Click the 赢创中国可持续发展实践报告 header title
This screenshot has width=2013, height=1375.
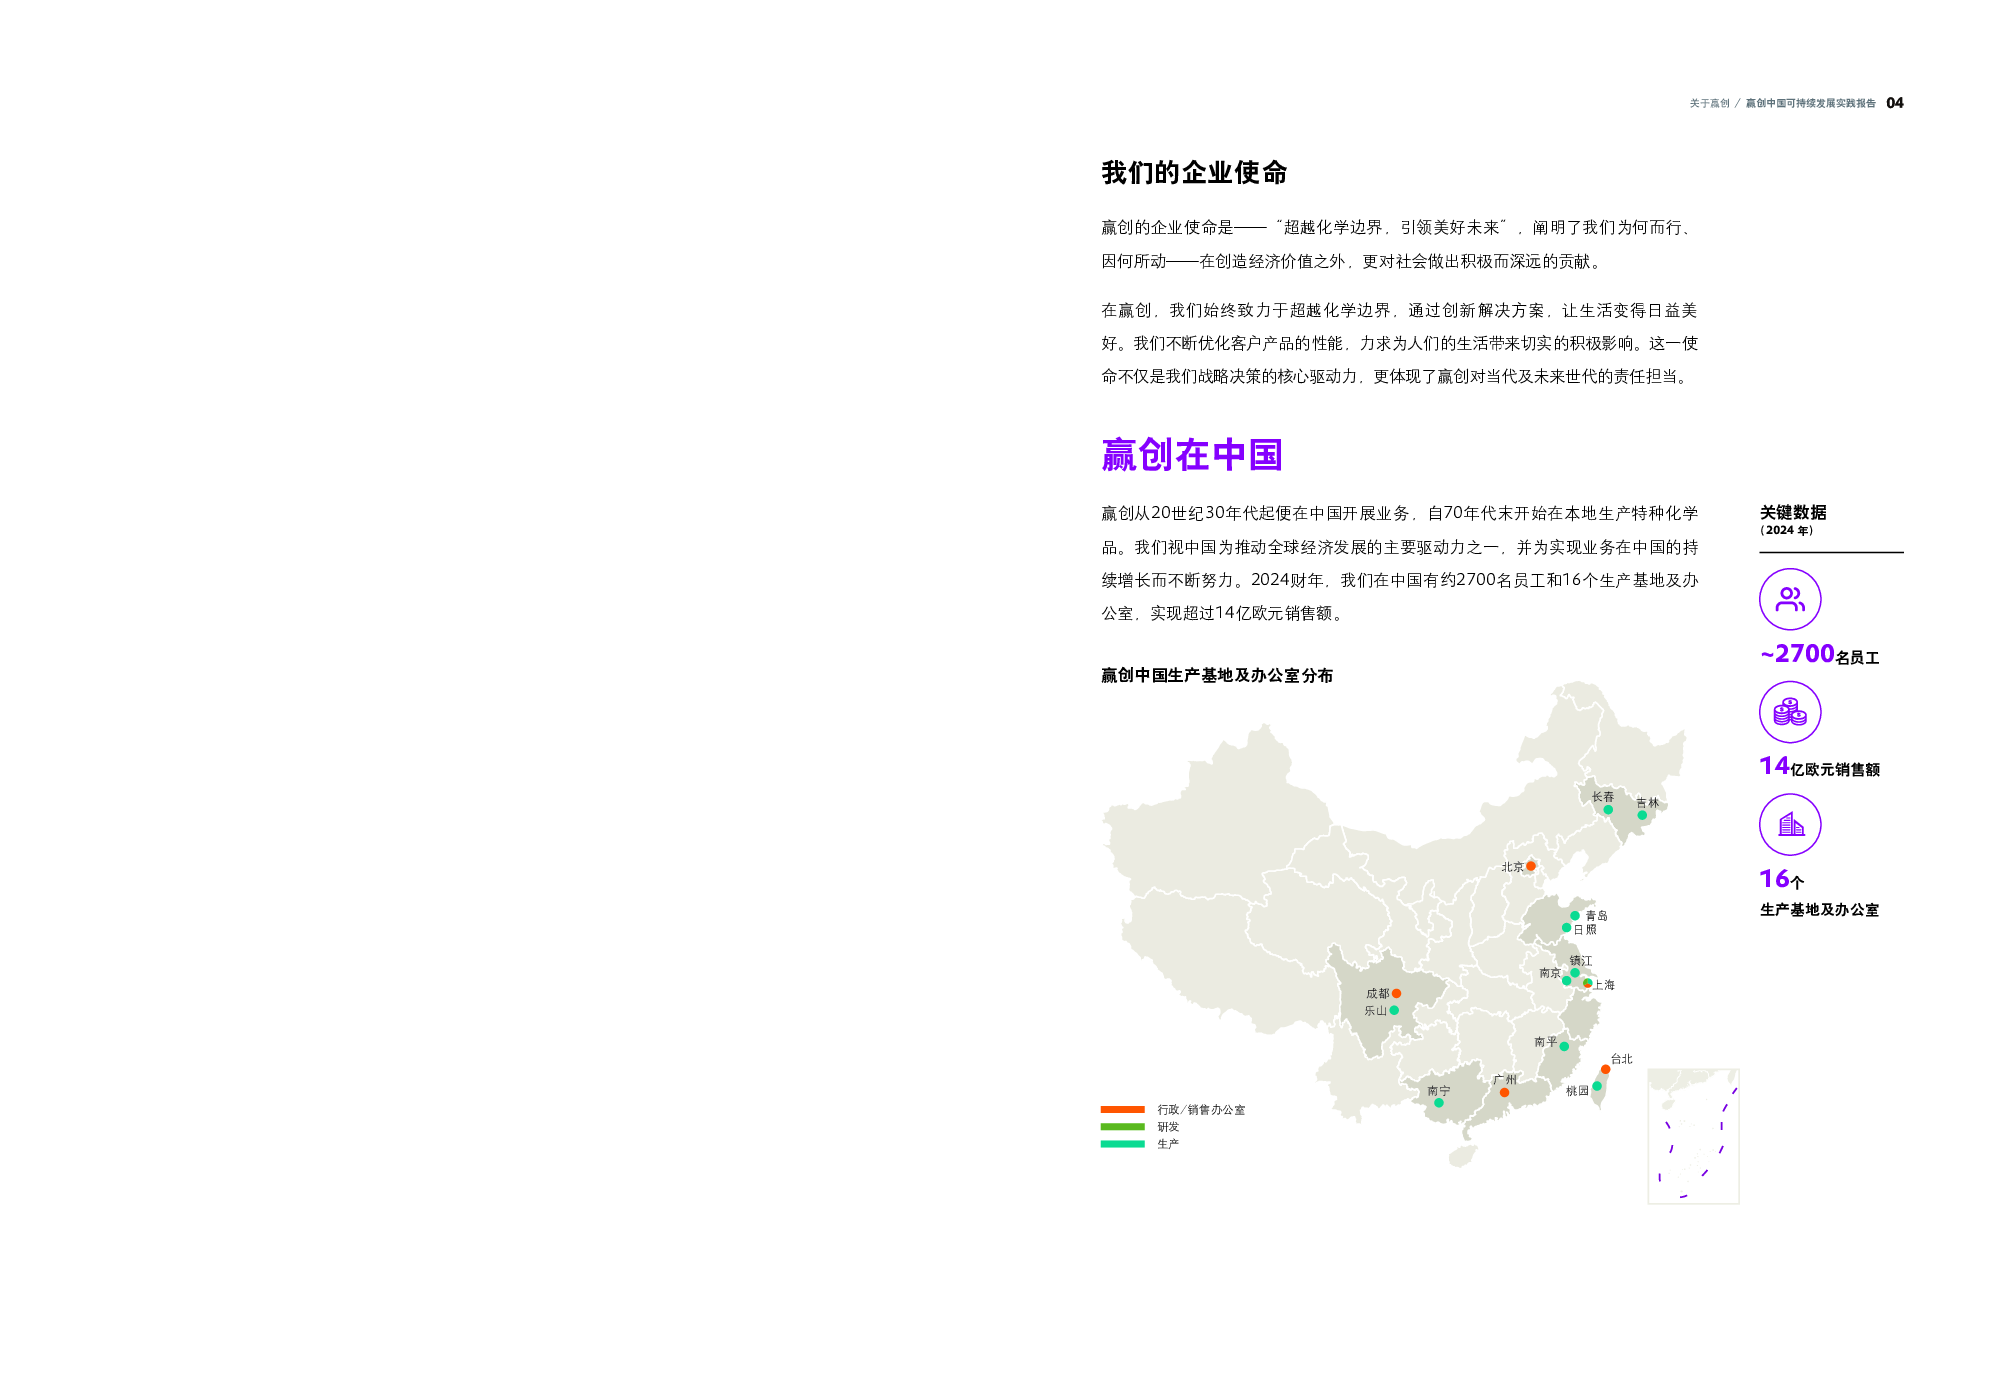point(1810,103)
